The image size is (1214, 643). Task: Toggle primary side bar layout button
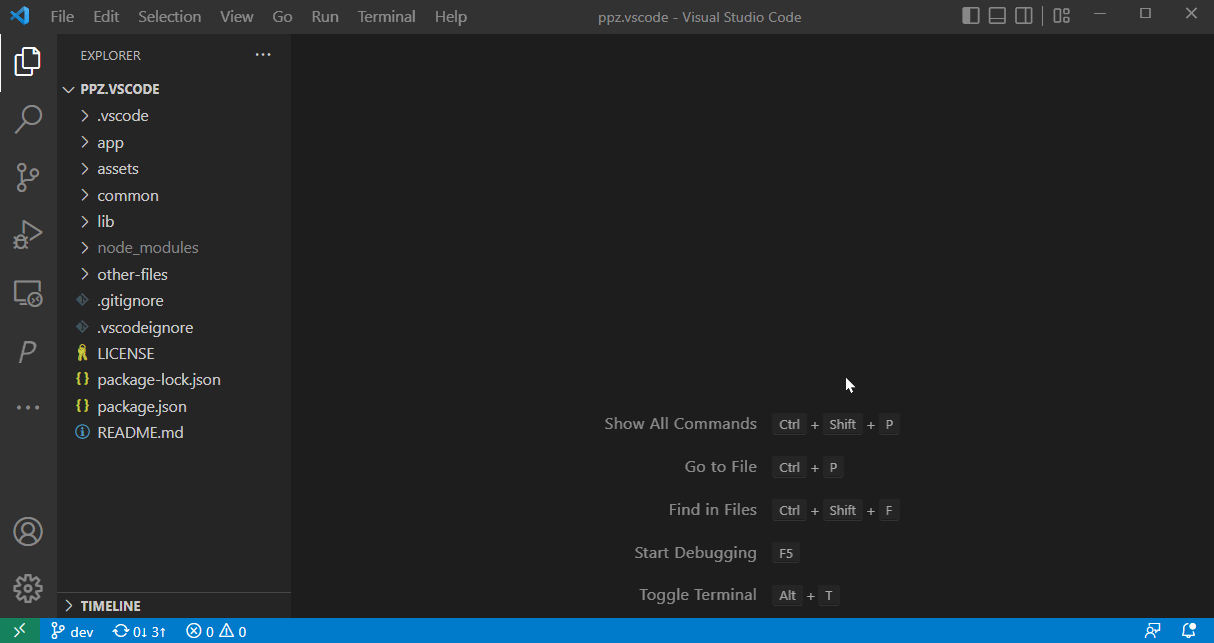(971, 16)
